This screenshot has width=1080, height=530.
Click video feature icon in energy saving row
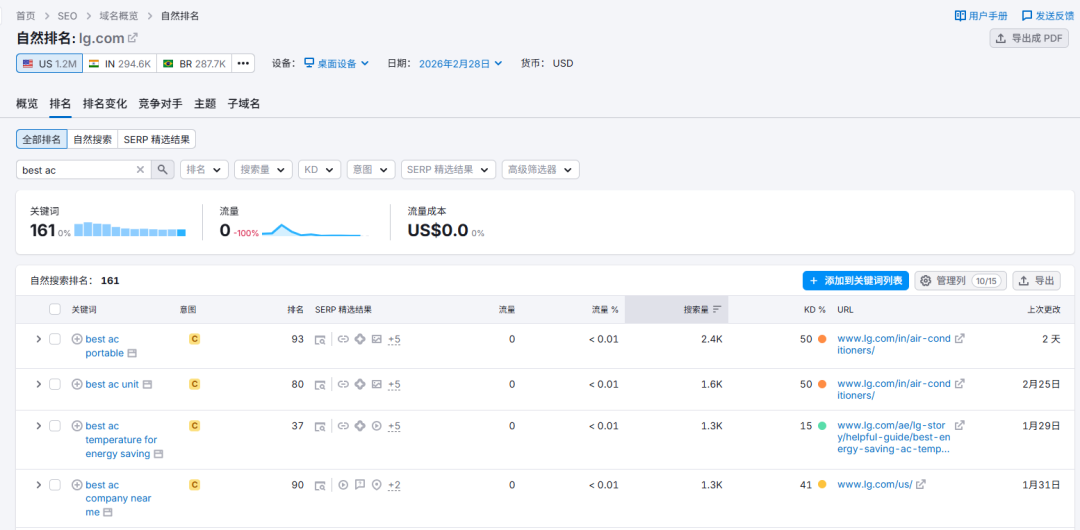click(376, 426)
